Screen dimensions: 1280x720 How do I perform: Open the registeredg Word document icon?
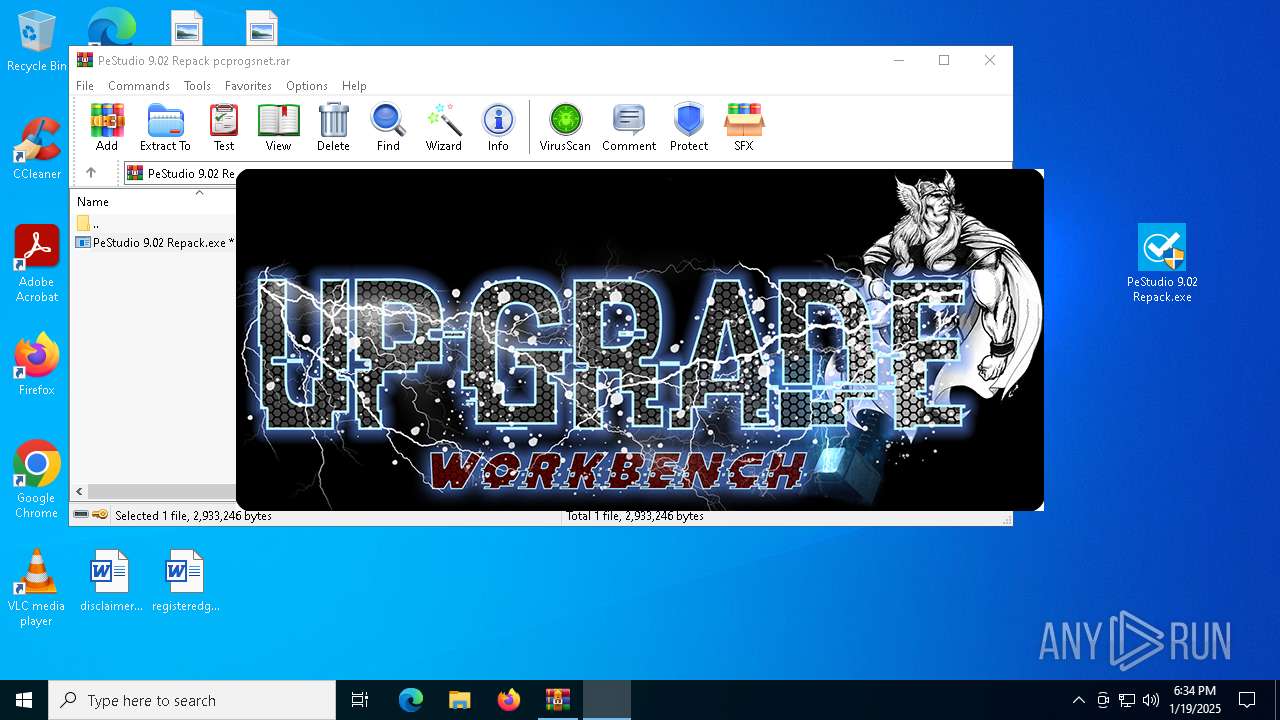(x=185, y=580)
